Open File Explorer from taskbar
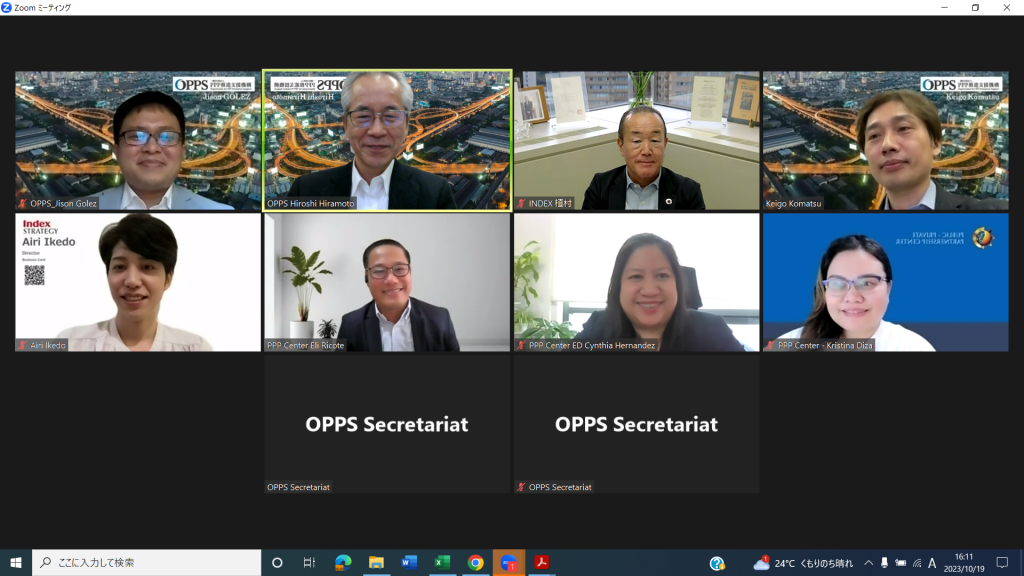Viewport: 1024px width, 576px height. (376, 562)
